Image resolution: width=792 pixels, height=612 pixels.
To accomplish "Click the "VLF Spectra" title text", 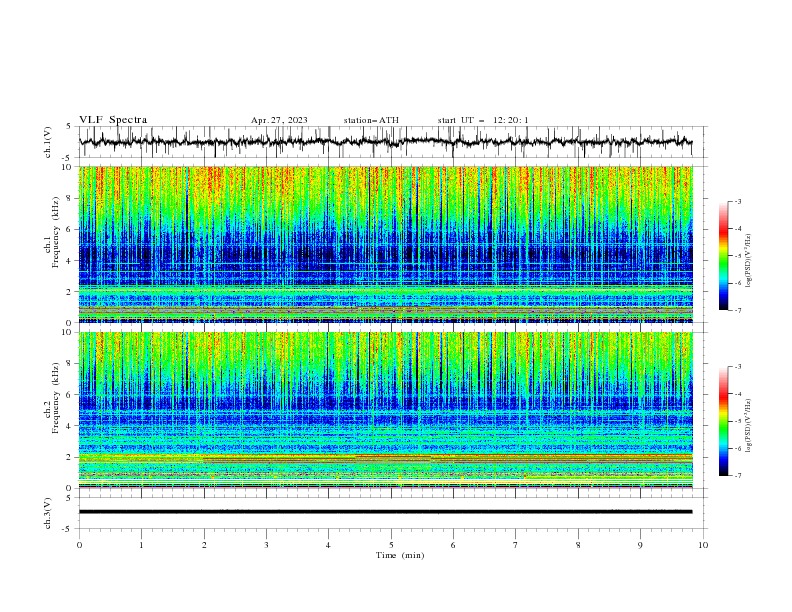I will click(x=113, y=120).
